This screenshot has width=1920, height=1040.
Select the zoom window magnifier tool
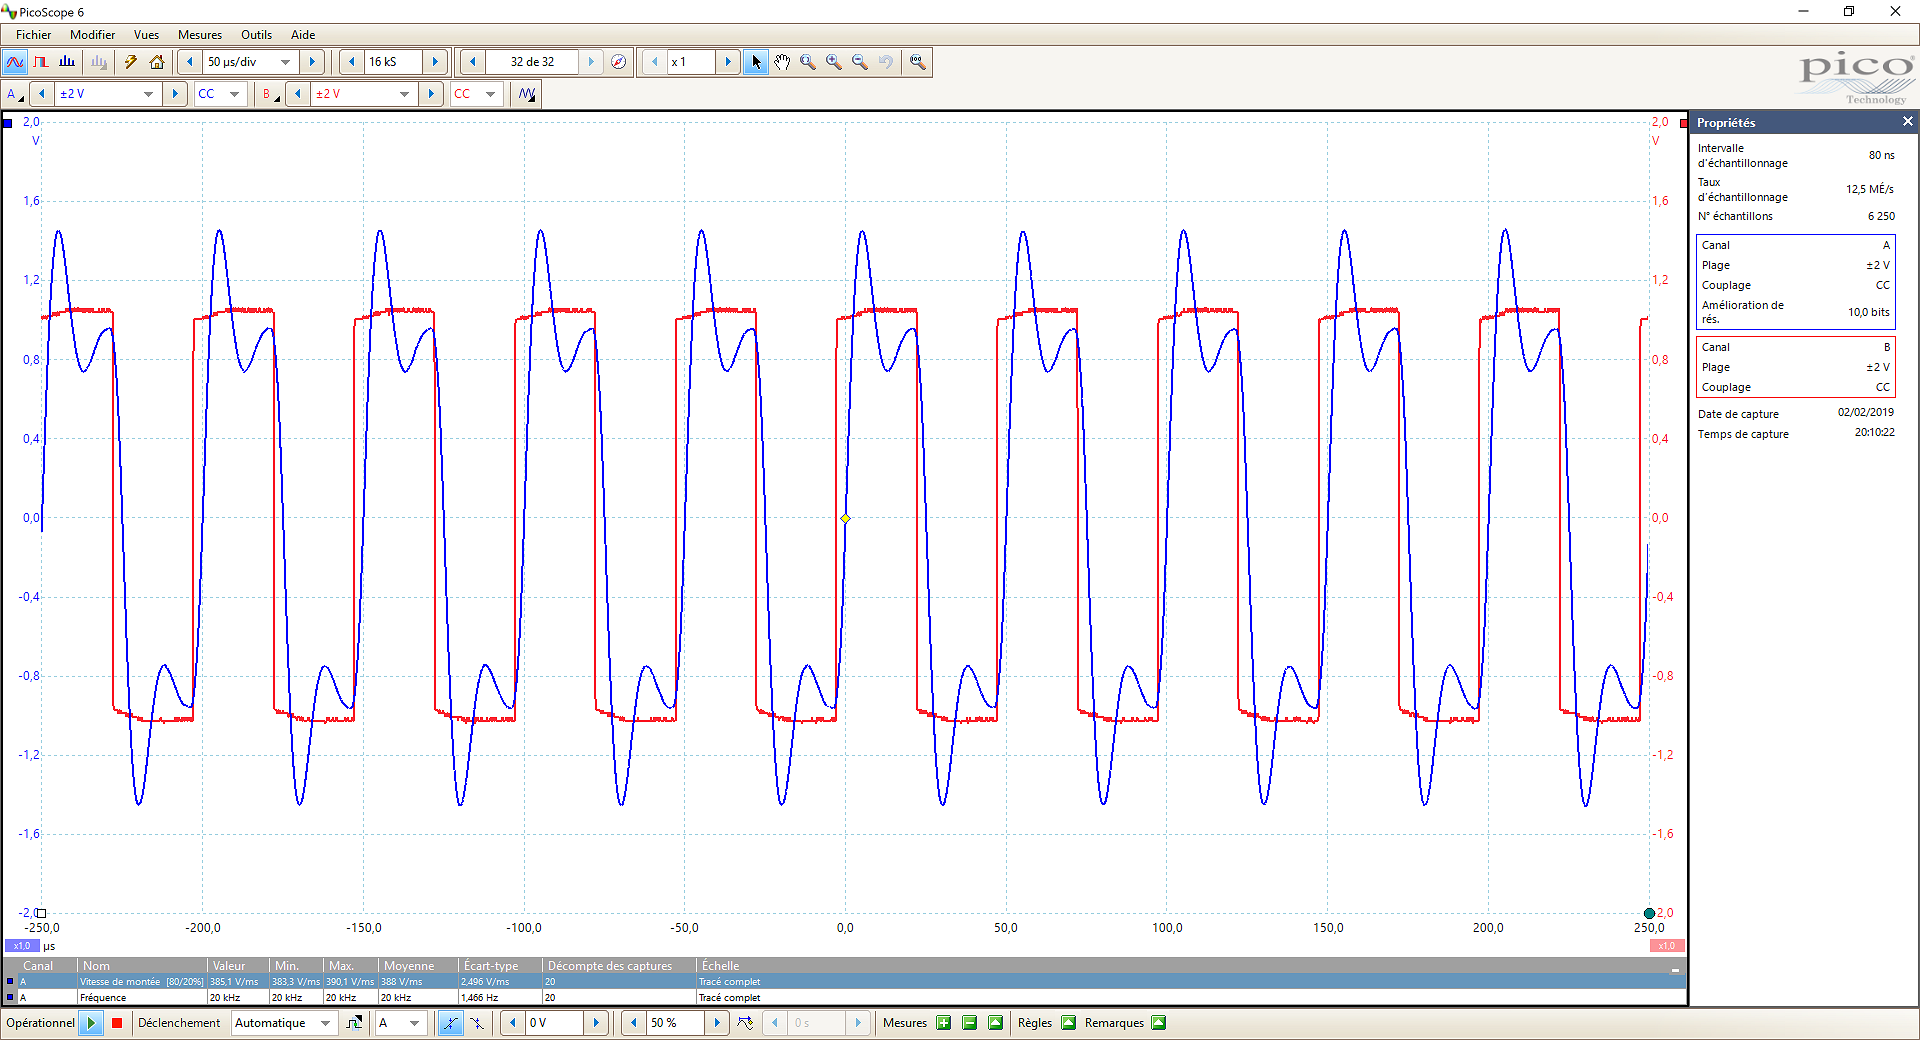point(808,62)
